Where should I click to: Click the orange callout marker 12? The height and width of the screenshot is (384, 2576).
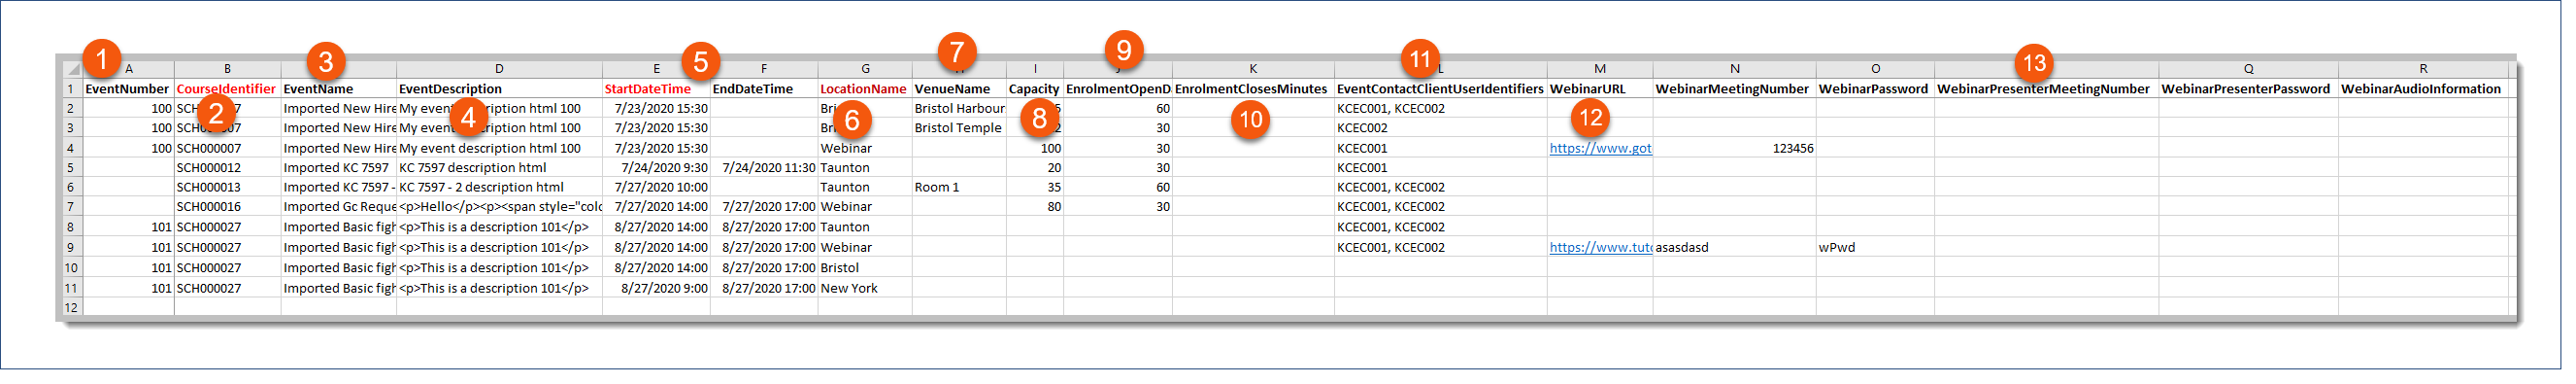(x=1590, y=118)
